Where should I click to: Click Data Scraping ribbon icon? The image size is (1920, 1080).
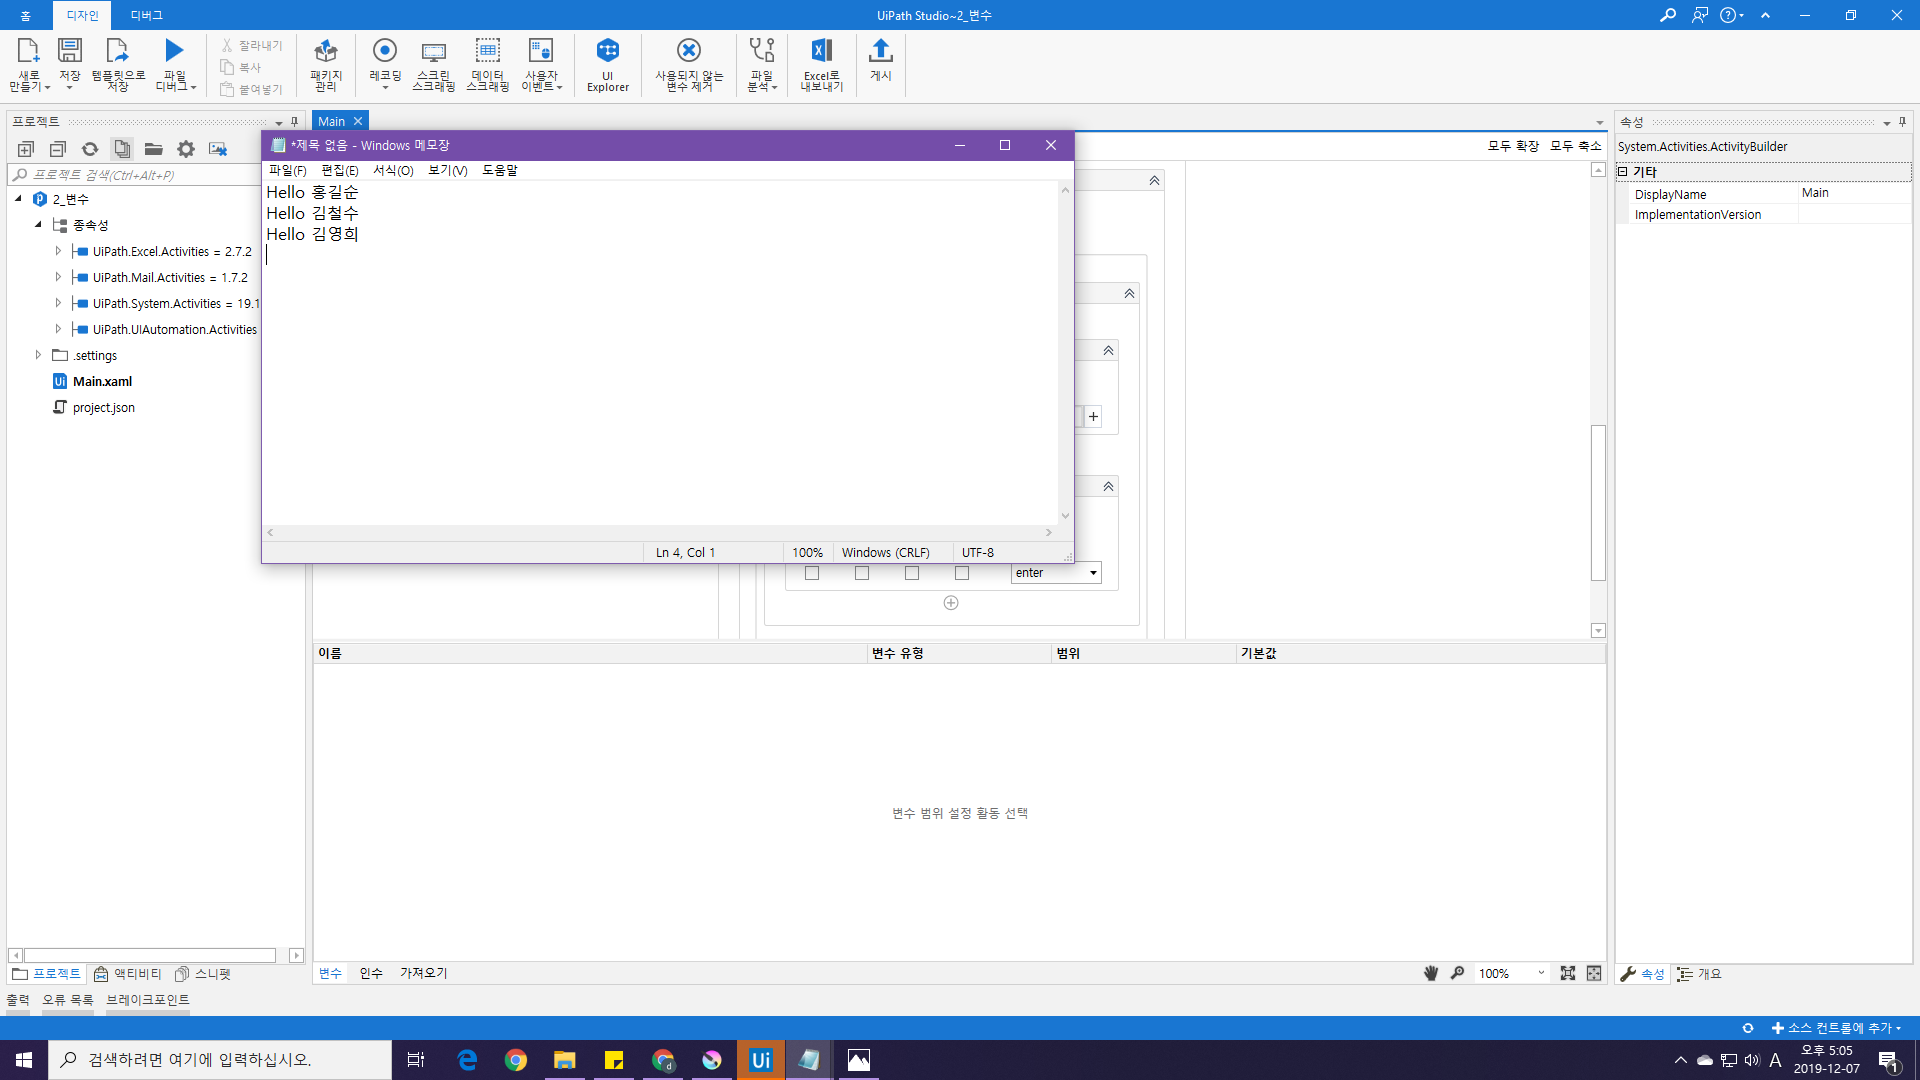[x=487, y=52]
